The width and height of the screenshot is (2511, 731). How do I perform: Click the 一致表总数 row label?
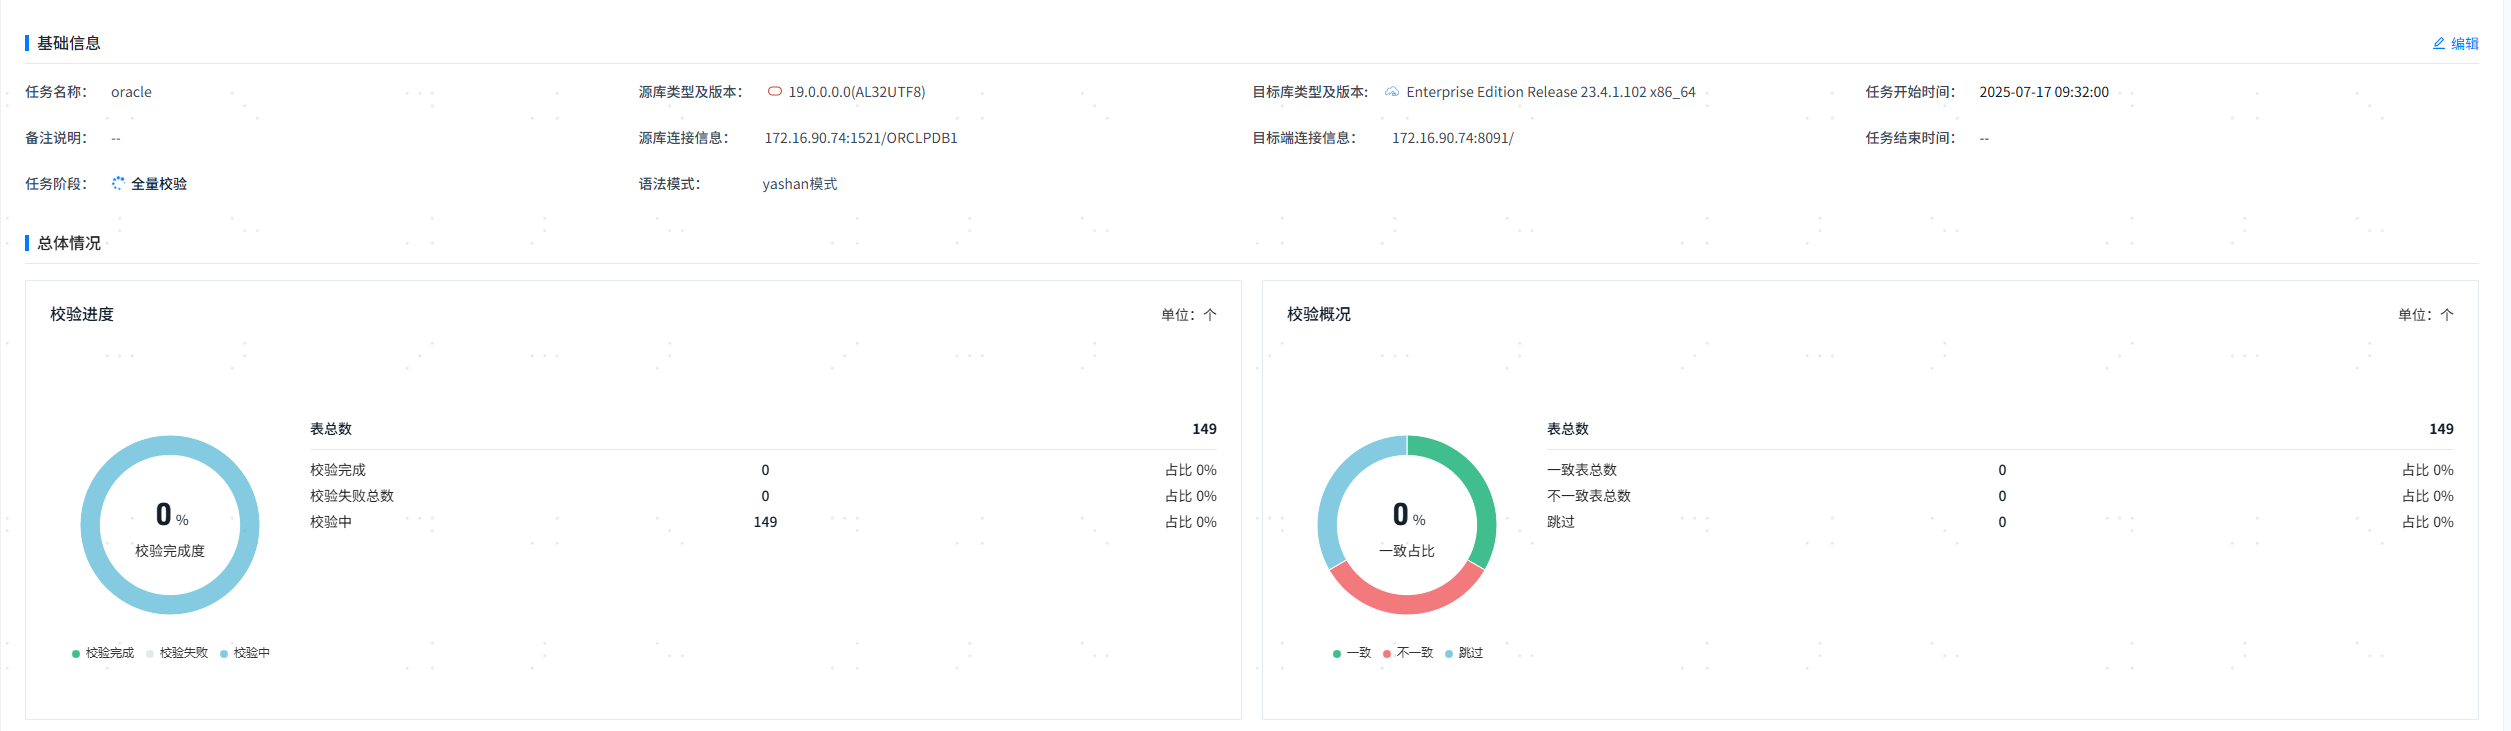pyautogui.click(x=1582, y=470)
